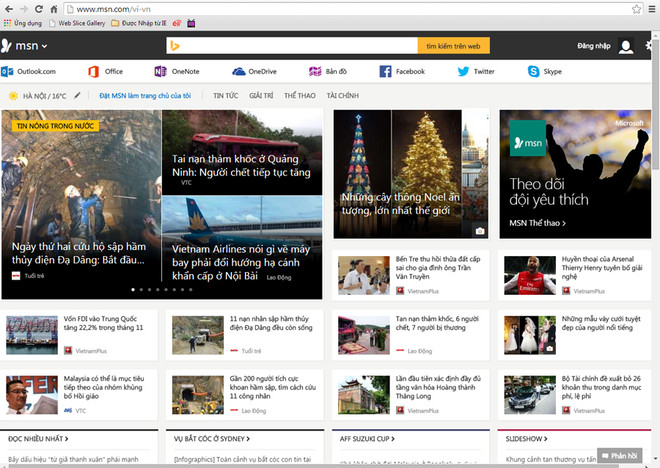
Task: Open Skype from the services bar
Action: pyautogui.click(x=533, y=71)
